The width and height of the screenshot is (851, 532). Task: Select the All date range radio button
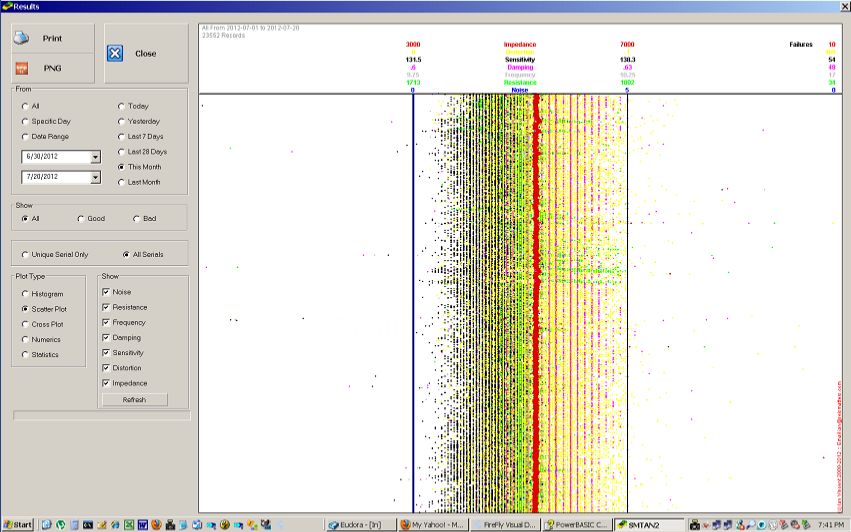[25, 106]
